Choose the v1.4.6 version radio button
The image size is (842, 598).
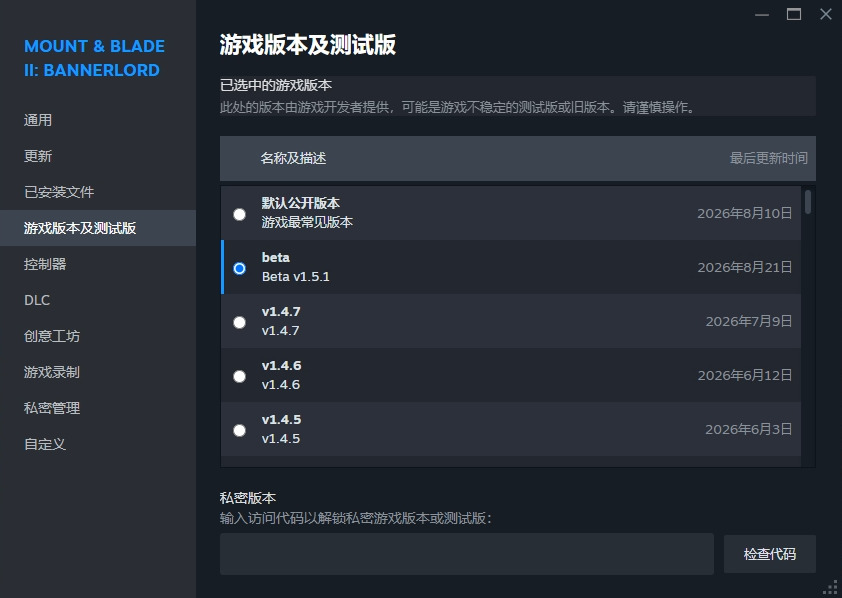click(x=239, y=376)
